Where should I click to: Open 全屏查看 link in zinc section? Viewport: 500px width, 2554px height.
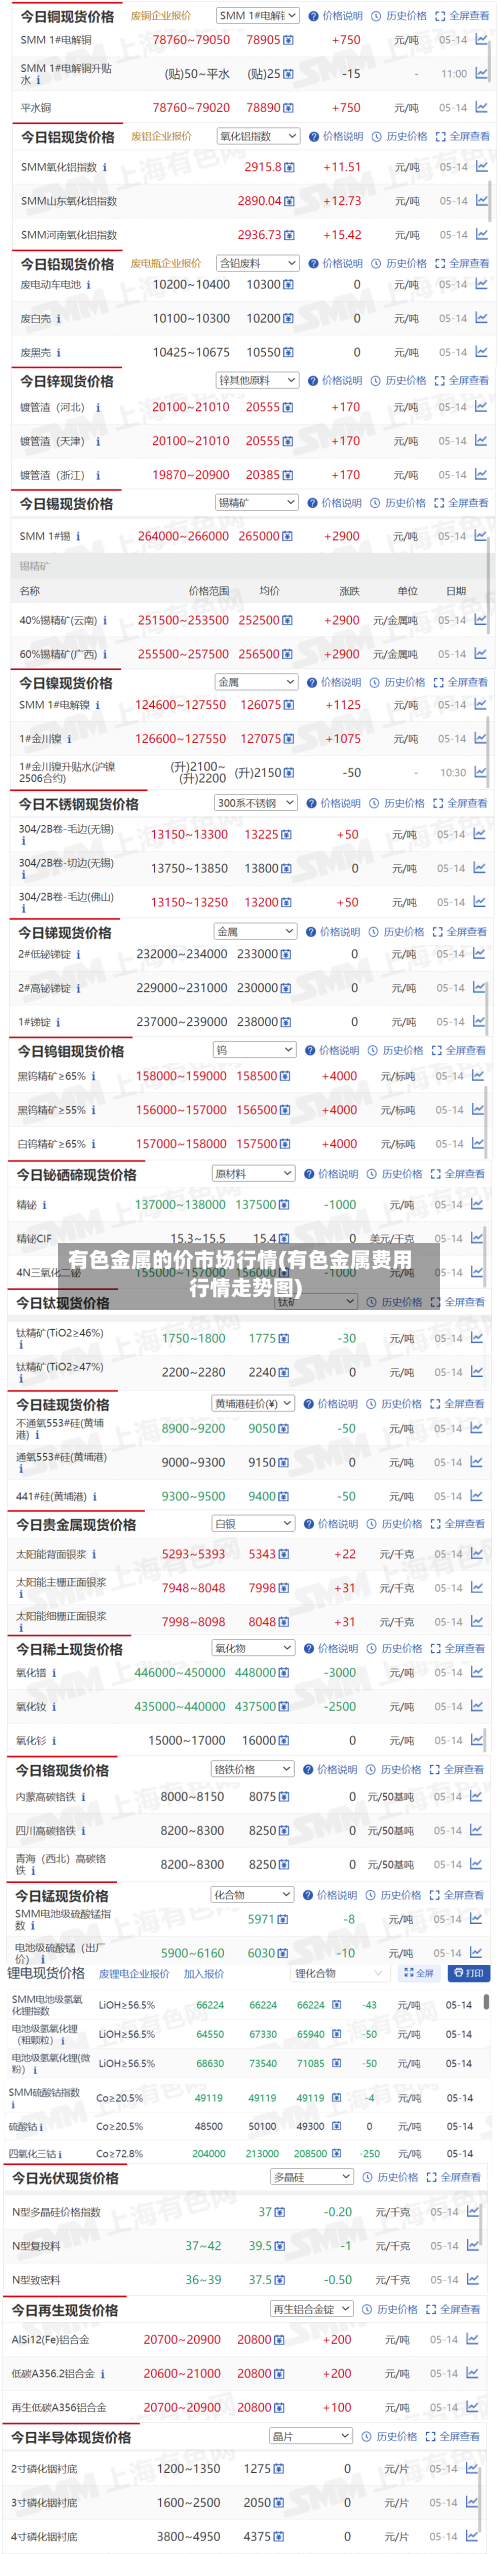click(462, 380)
